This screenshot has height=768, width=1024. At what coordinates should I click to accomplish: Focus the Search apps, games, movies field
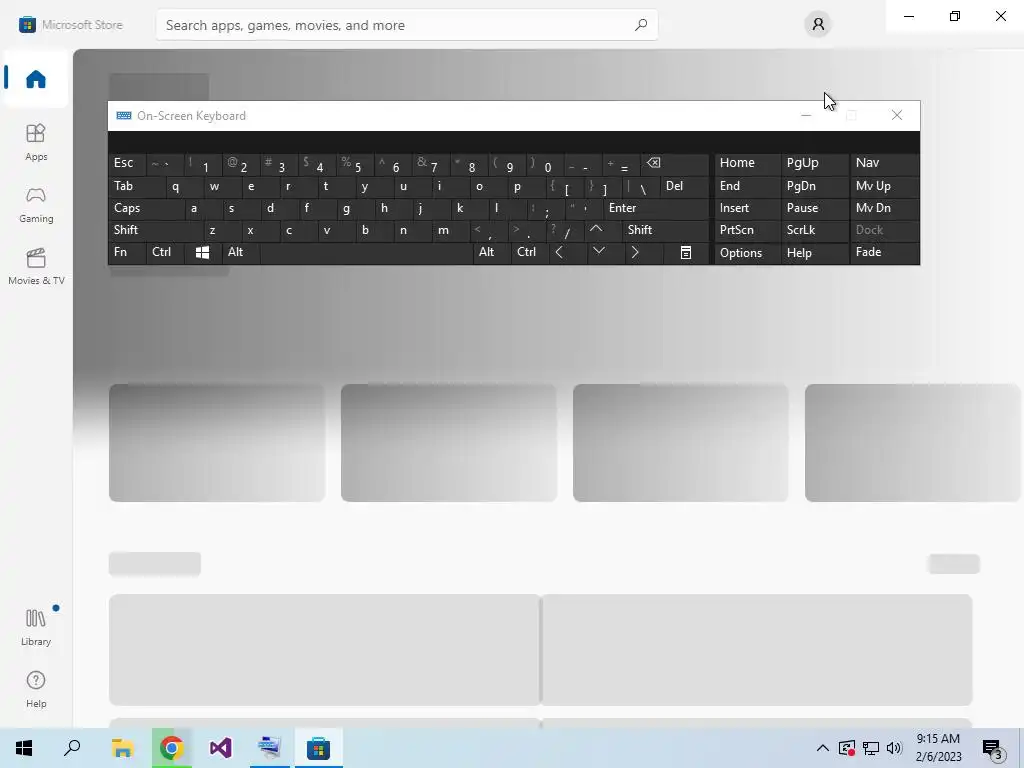pyautogui.click(x=406, y=25)
